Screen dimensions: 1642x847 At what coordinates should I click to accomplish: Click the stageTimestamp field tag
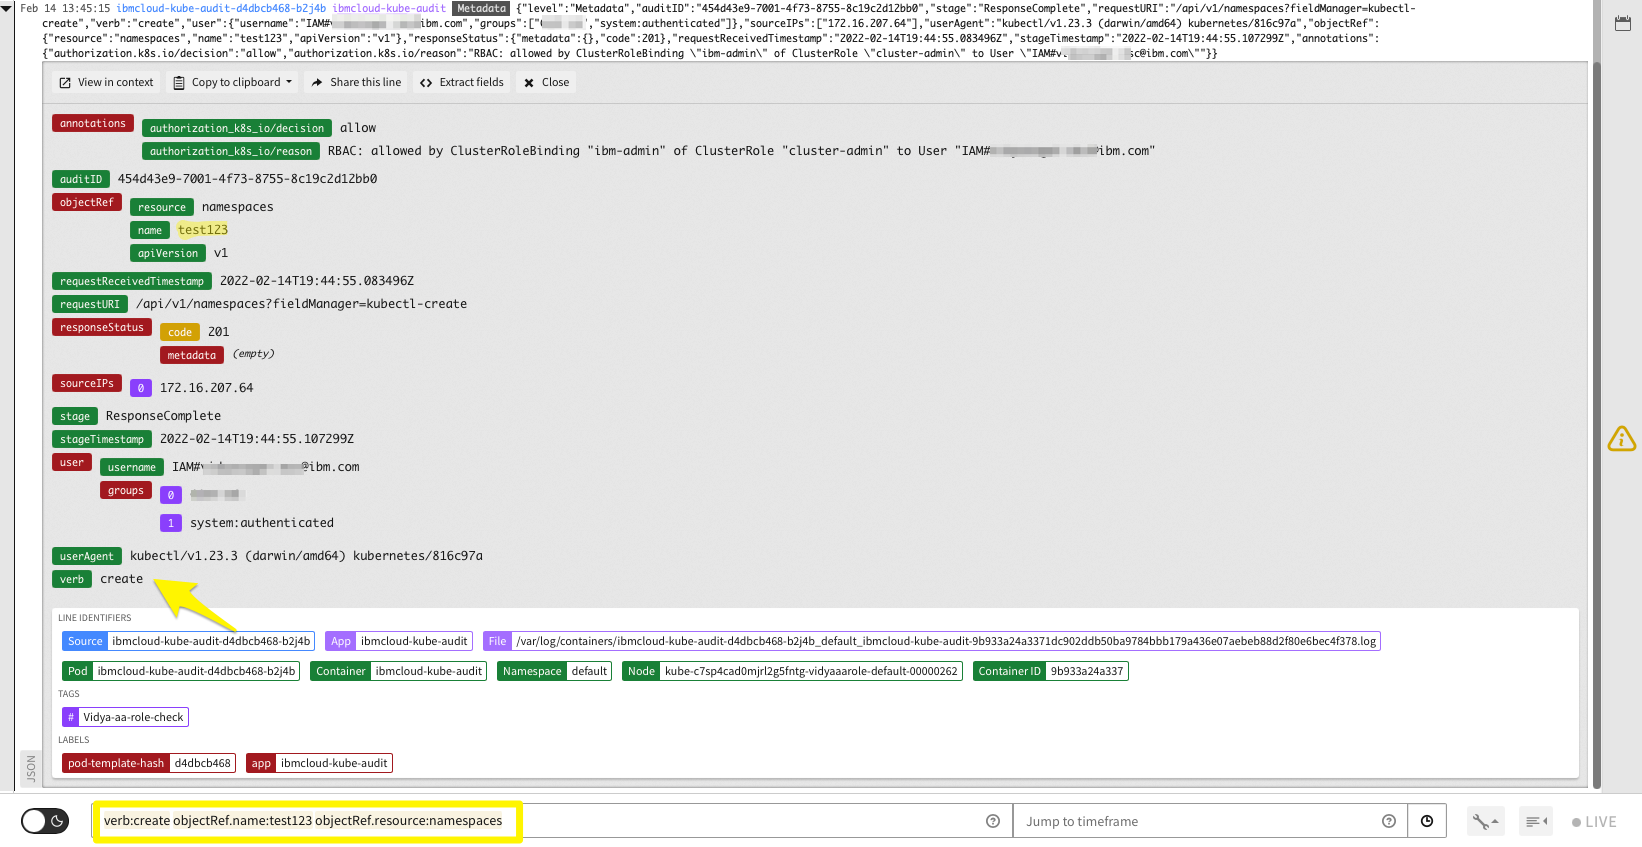point(102,439)
